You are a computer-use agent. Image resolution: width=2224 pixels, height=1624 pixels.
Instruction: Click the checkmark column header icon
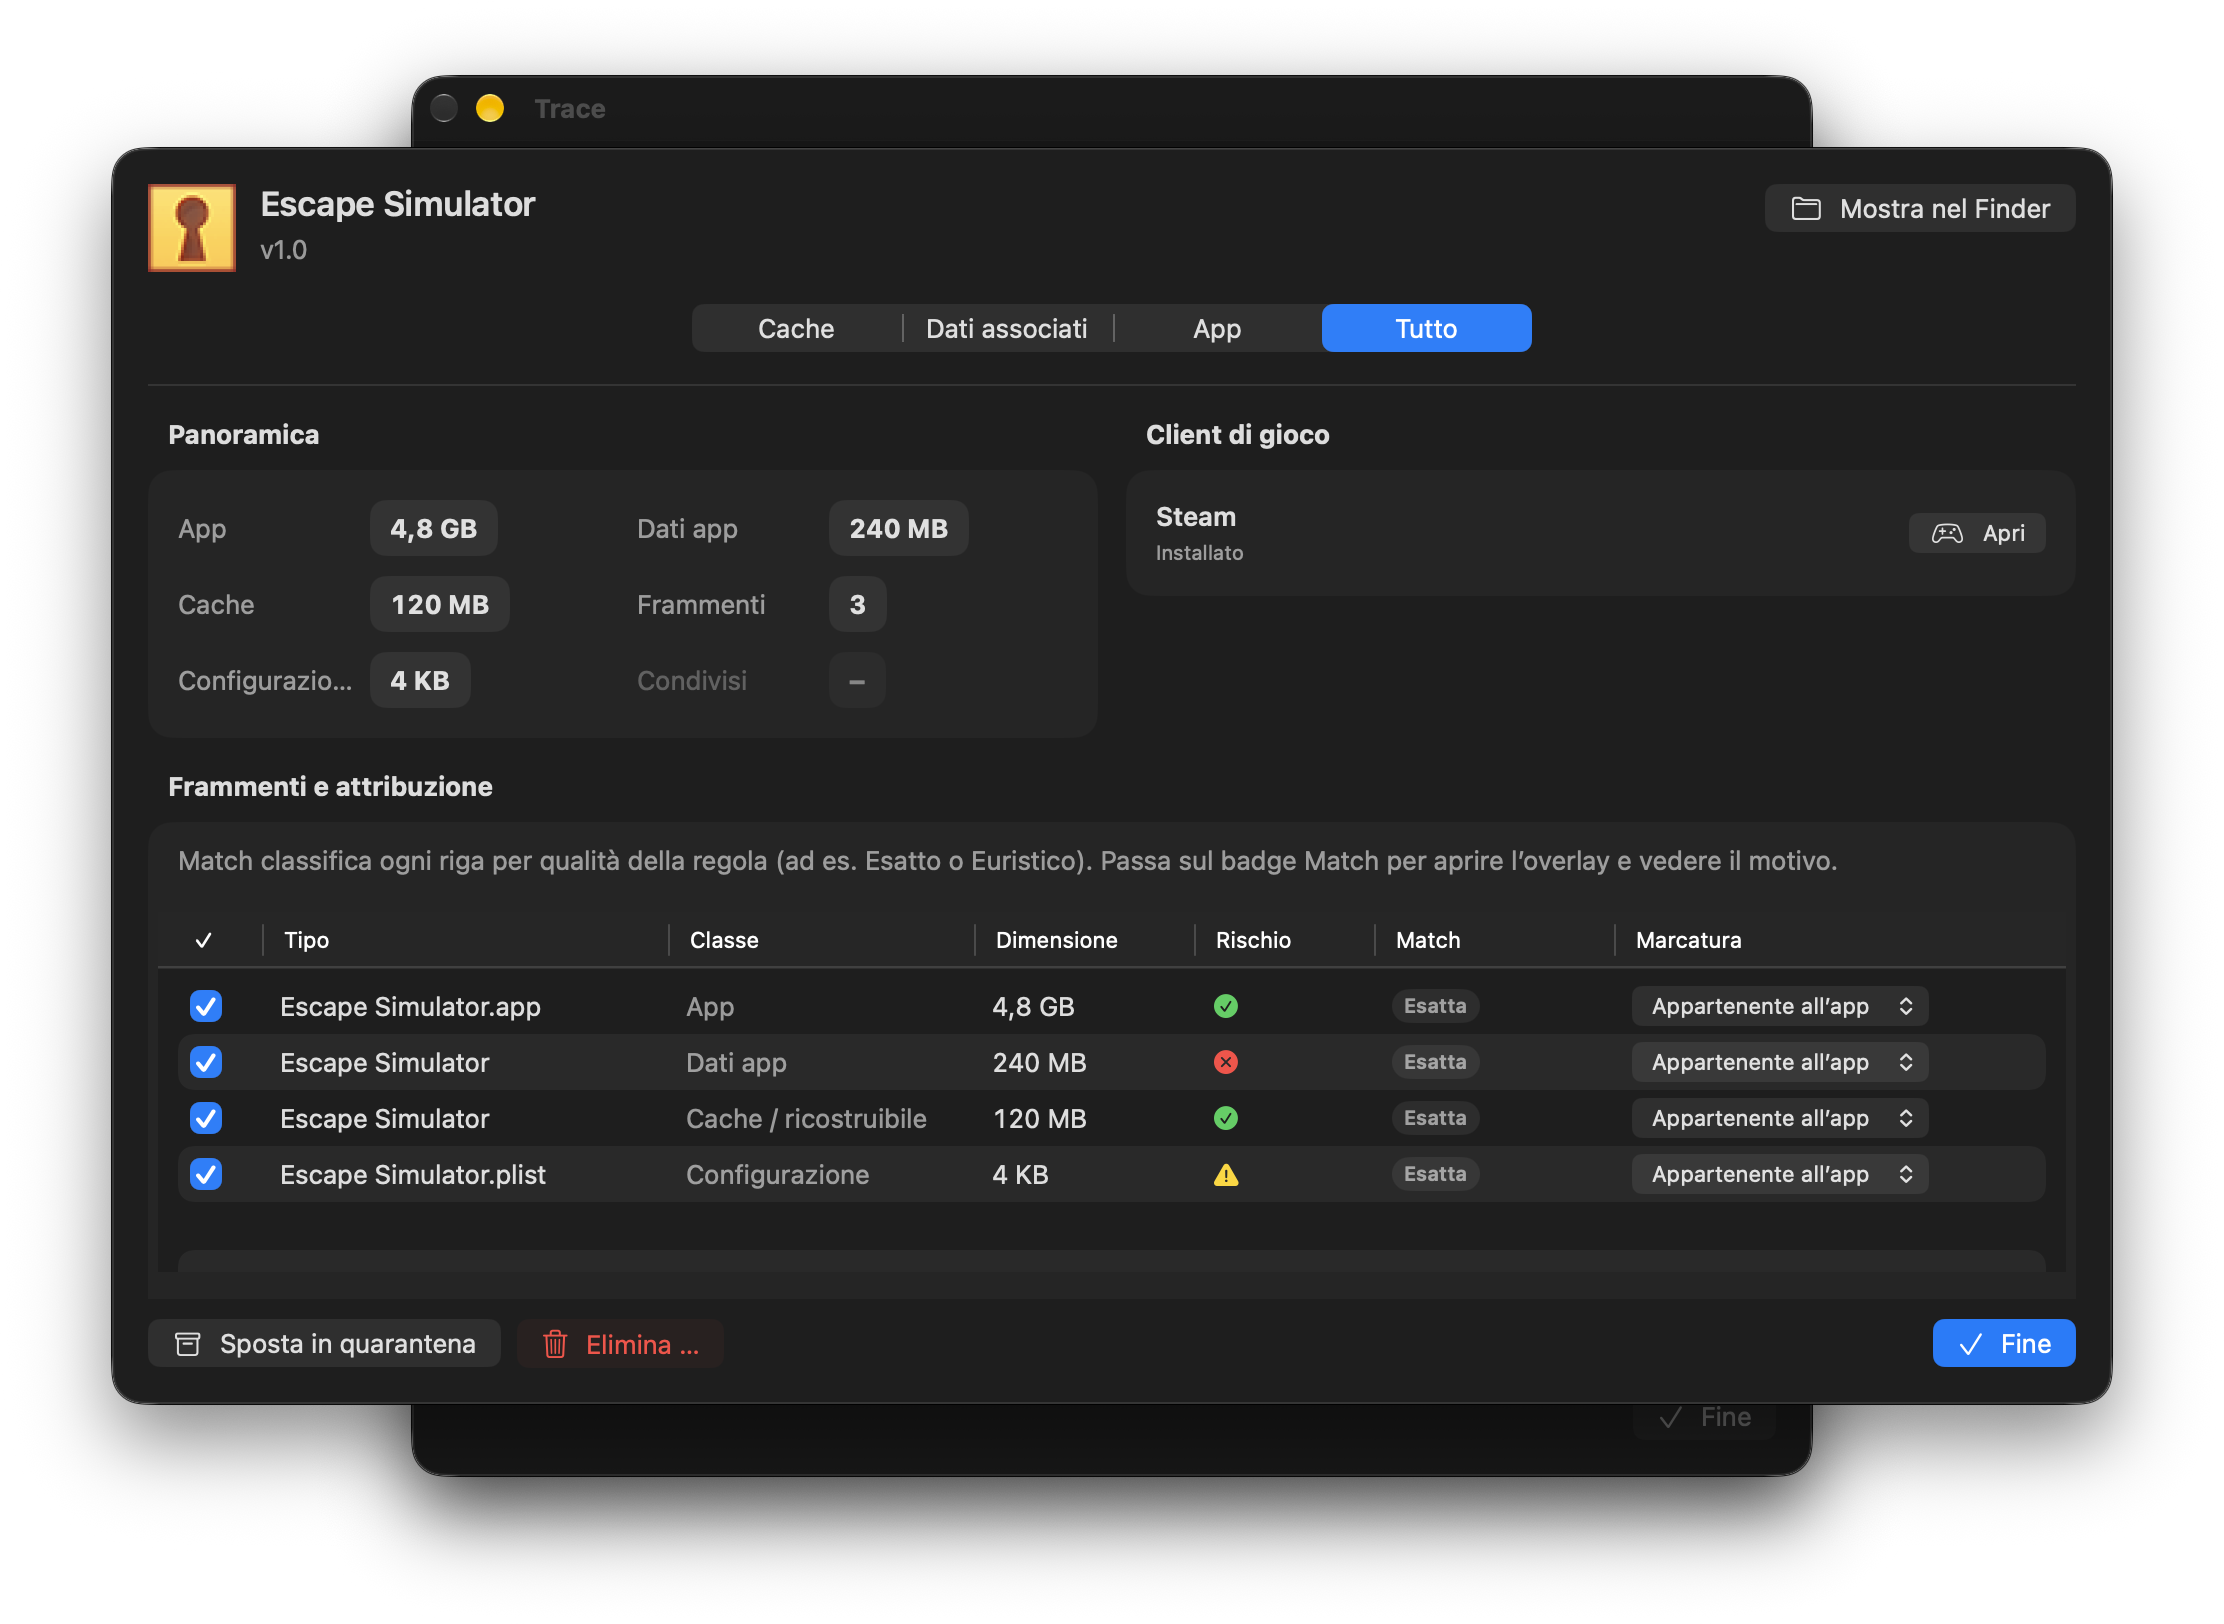click(x=203, y=940)
